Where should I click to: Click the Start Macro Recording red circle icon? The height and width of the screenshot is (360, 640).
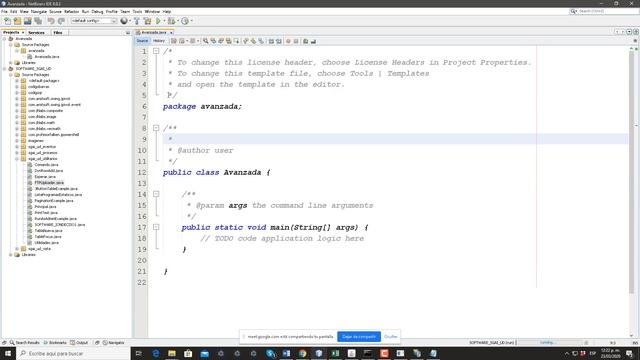pyautogui.click(x=288, y=41)
